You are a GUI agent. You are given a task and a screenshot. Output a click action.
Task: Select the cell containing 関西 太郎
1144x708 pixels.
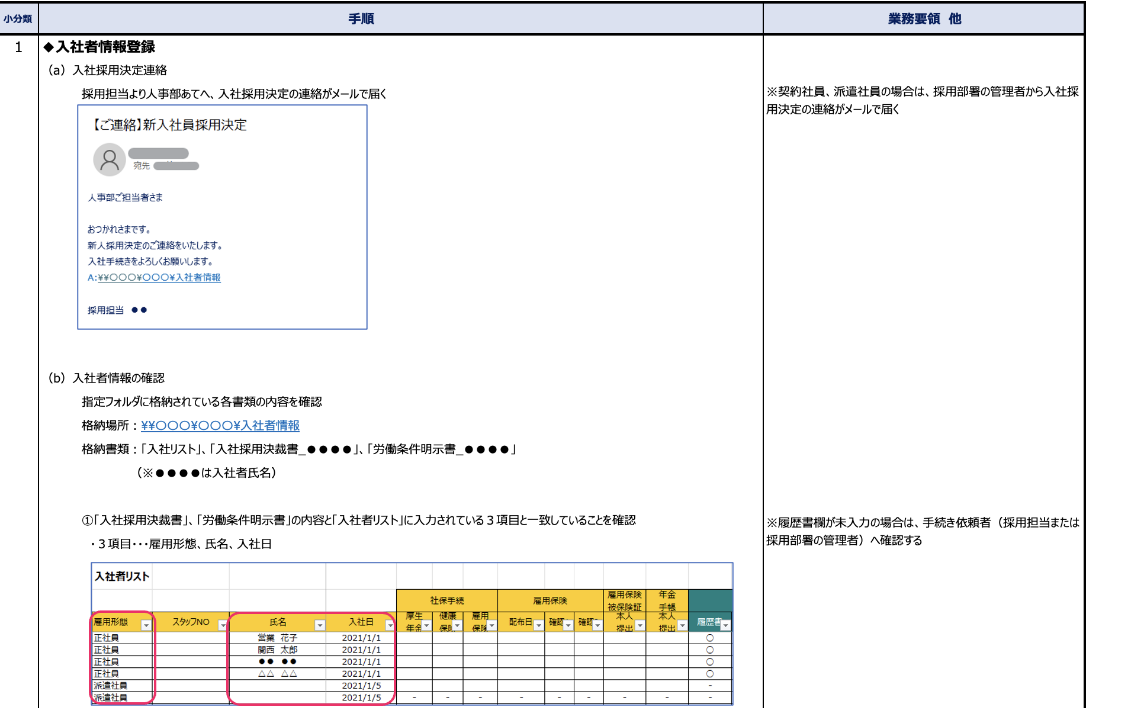[x=277, y=649]
